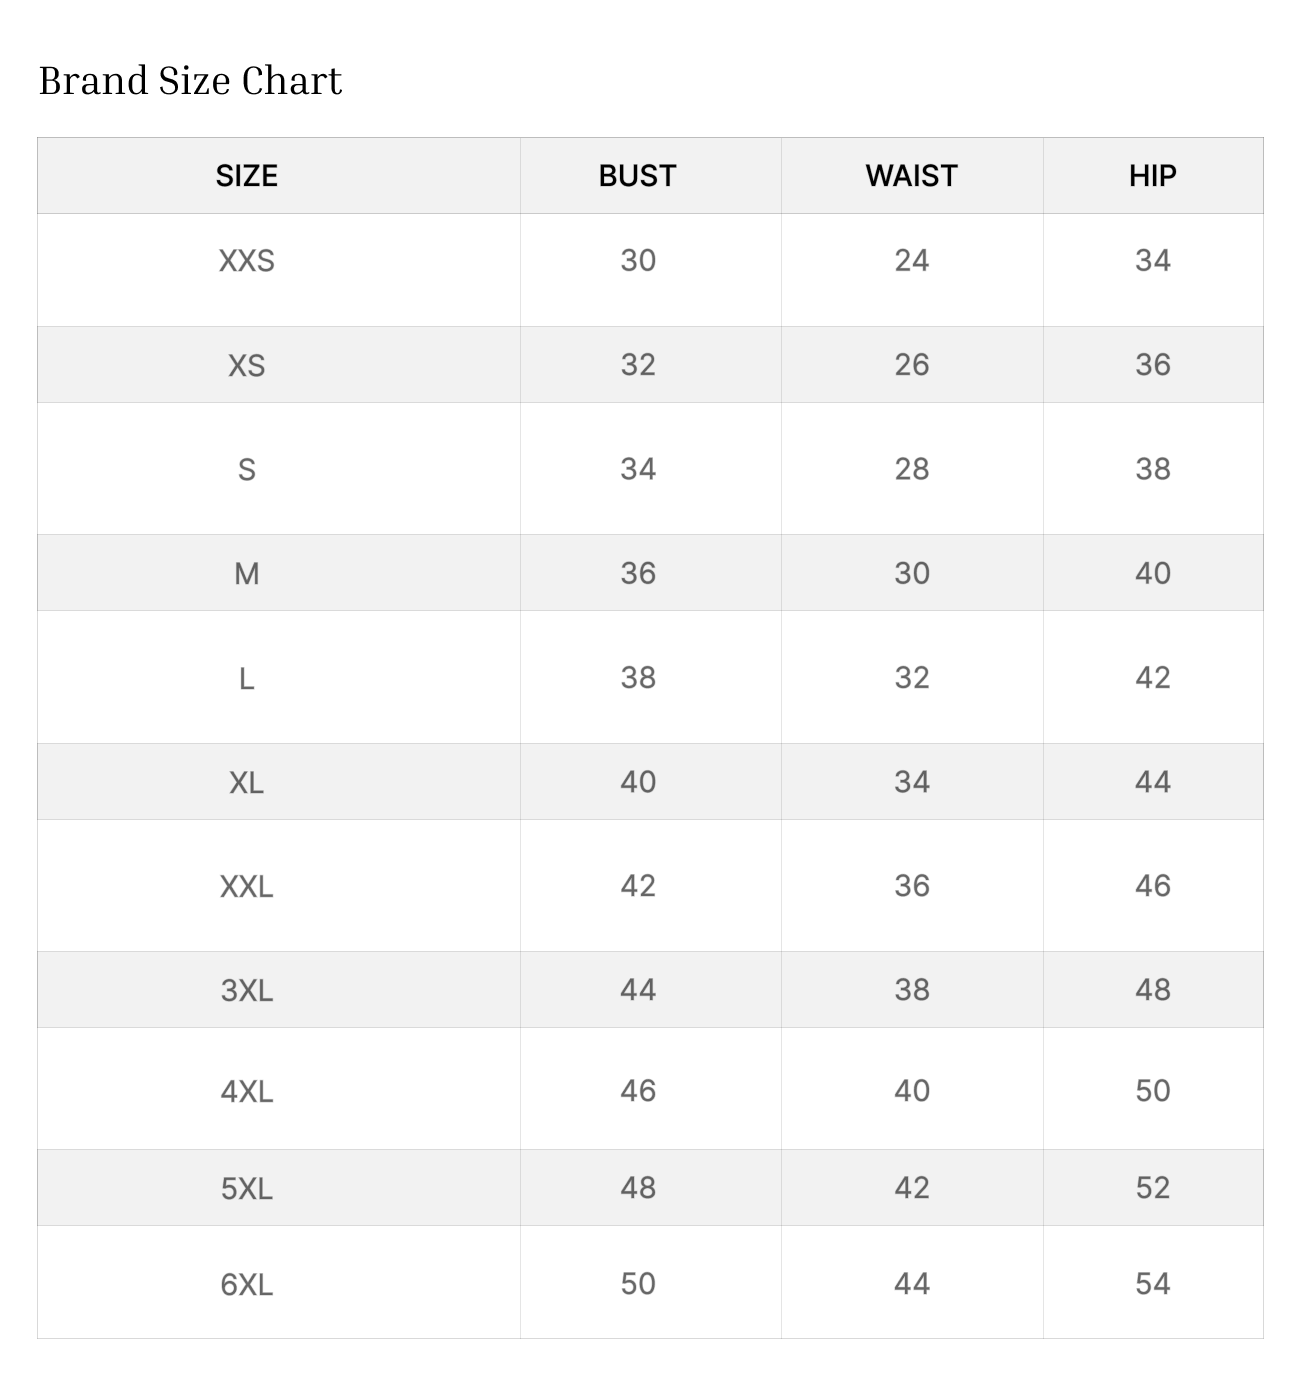The height and width of the screenshot is (1394, 1300).
Task: Select the XXL size row label
Action: (x=246, y=886)
